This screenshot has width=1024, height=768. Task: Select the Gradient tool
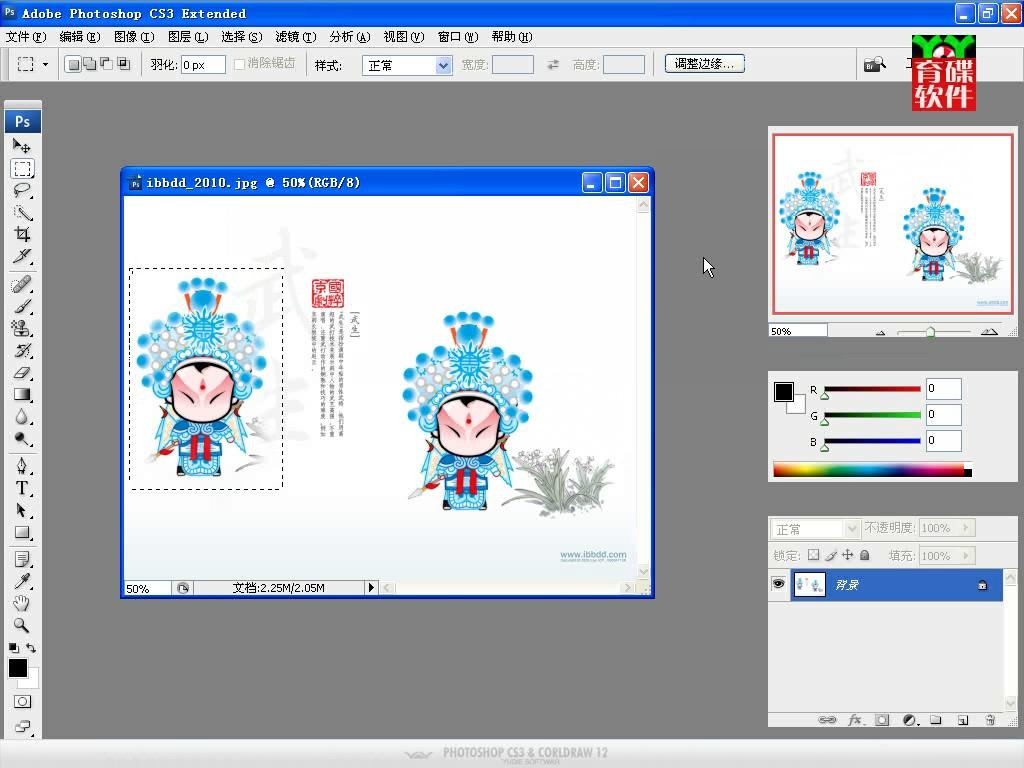22,394
